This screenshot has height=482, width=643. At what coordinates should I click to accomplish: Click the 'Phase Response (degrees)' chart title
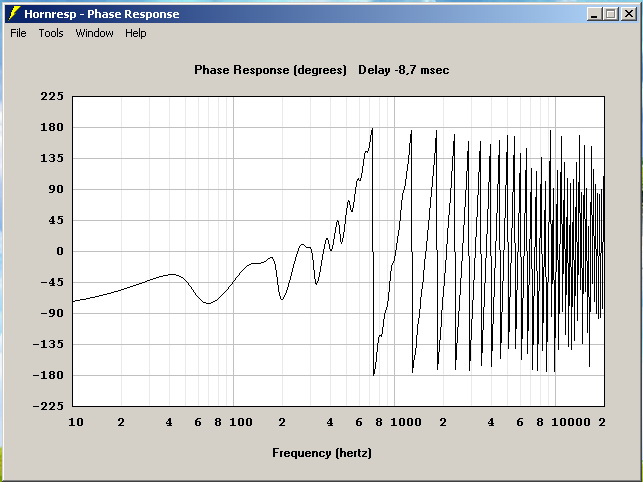coord(271,70)
